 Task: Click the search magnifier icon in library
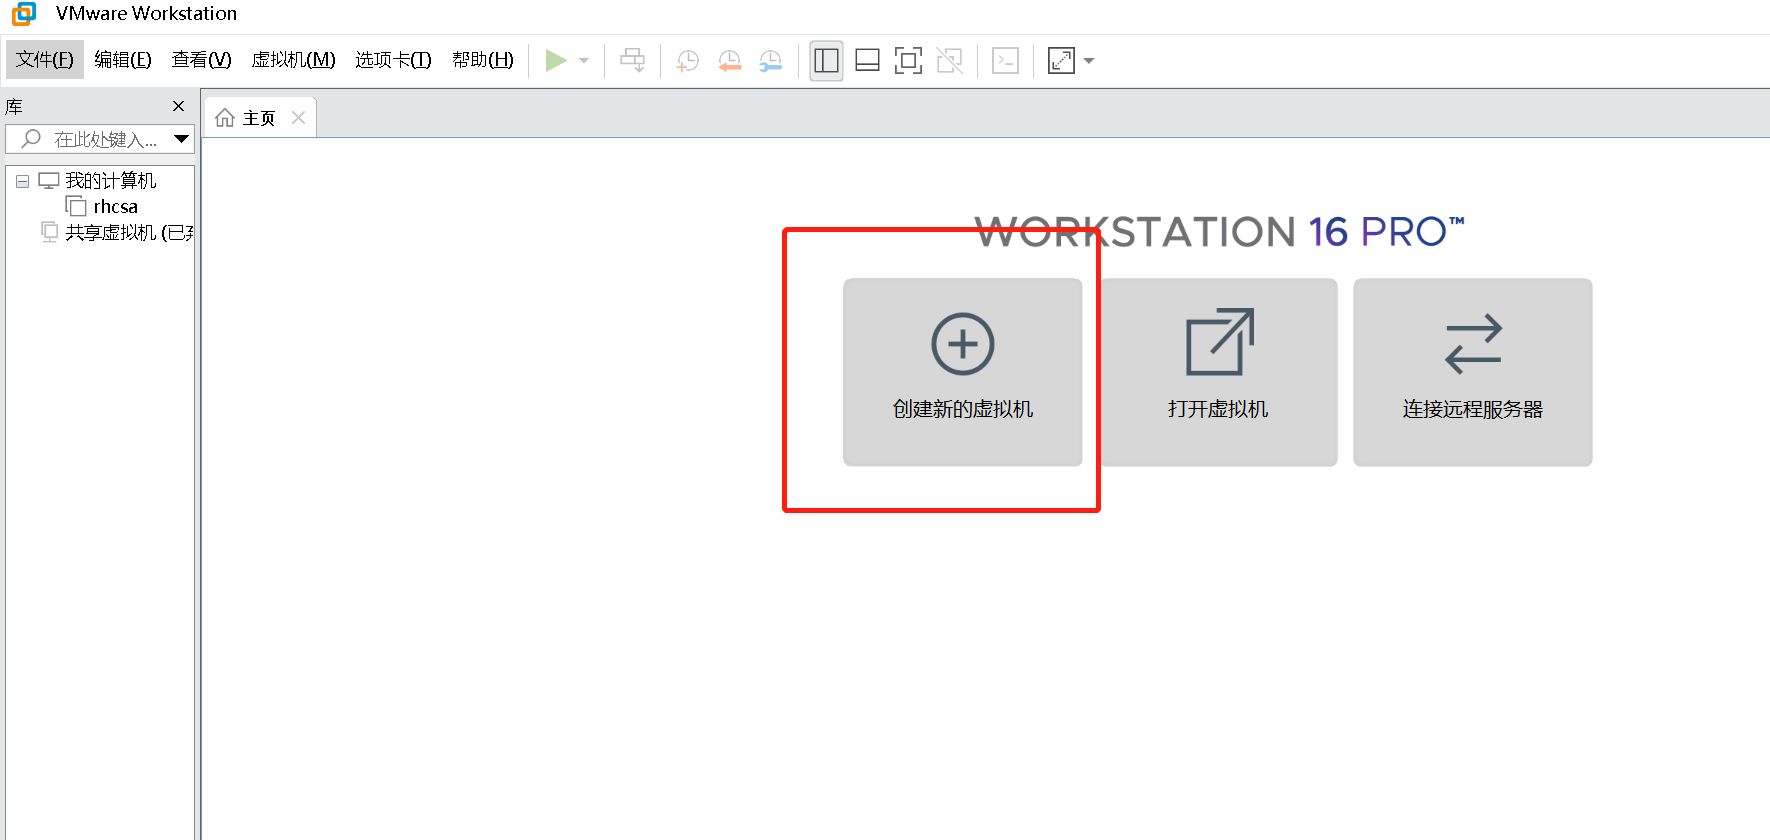(x=31, y=139)
